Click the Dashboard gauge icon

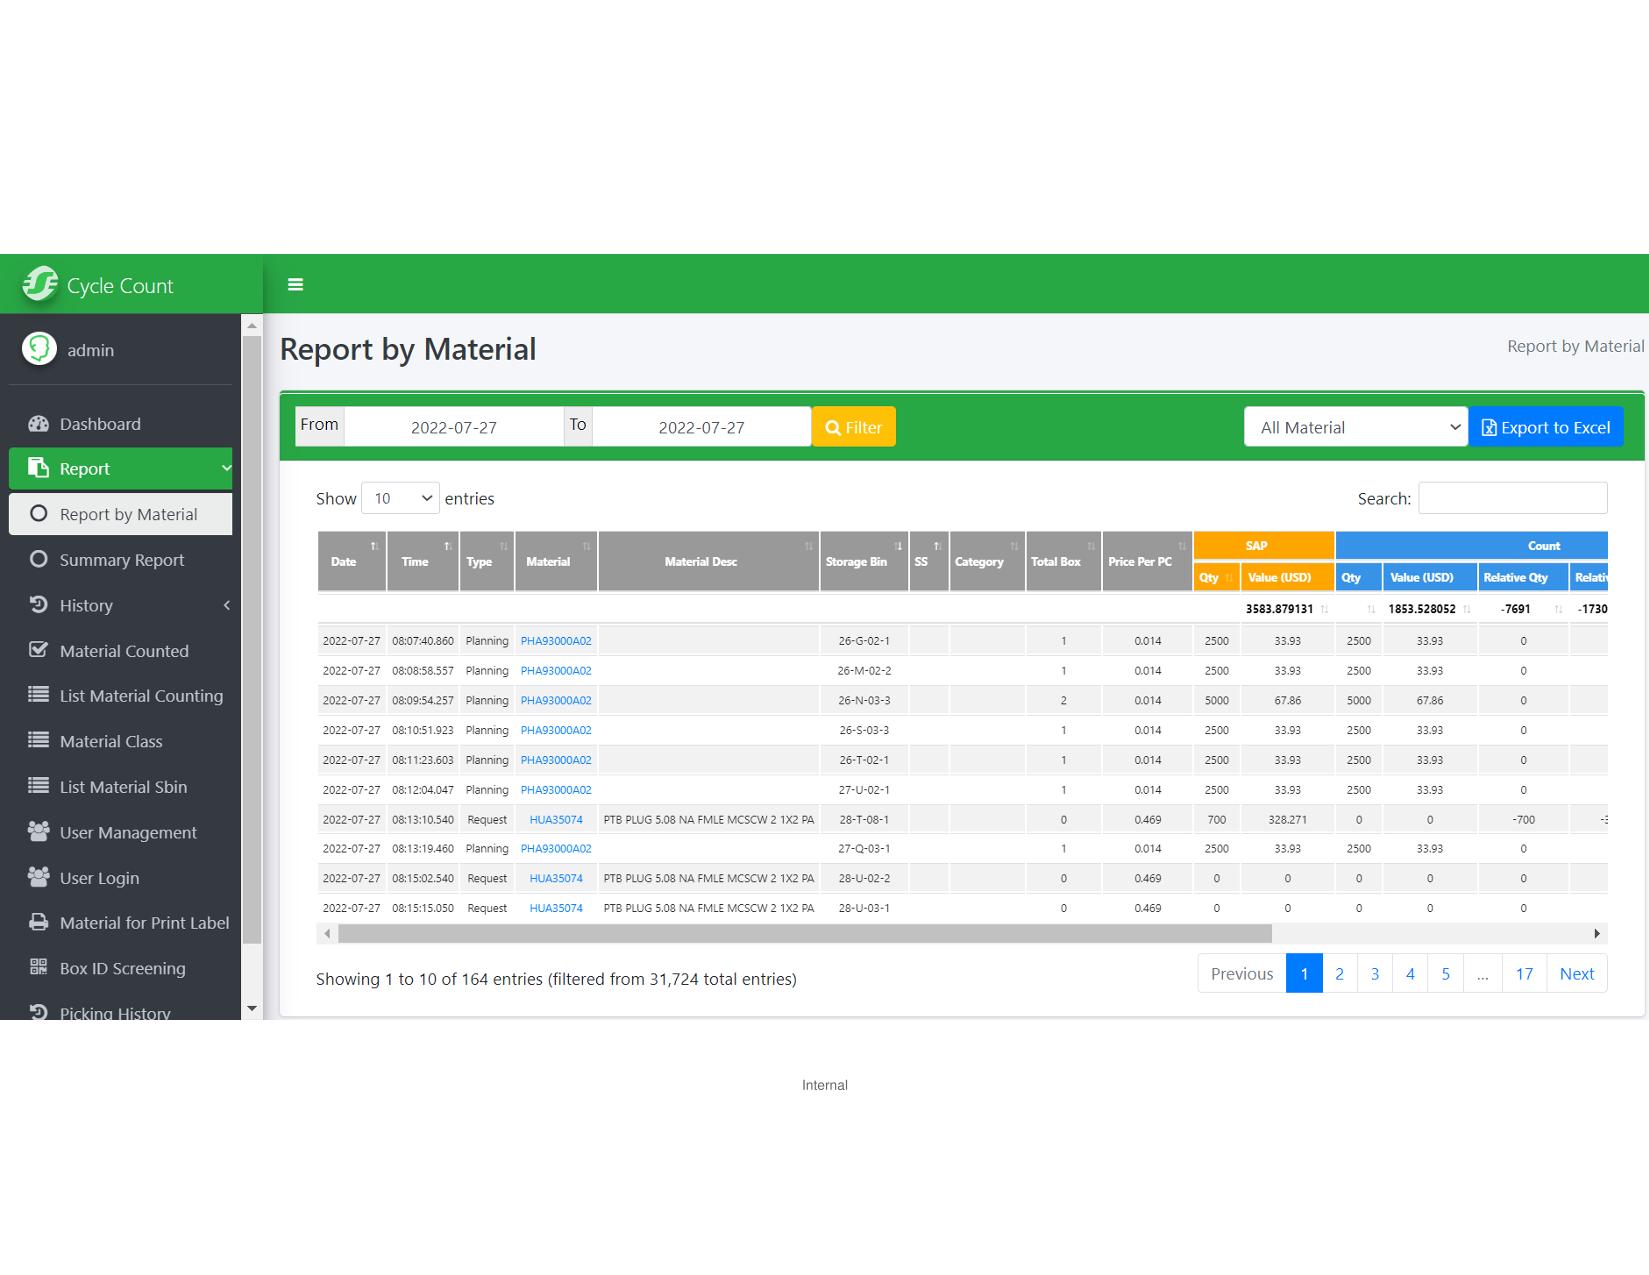[38, 424]
